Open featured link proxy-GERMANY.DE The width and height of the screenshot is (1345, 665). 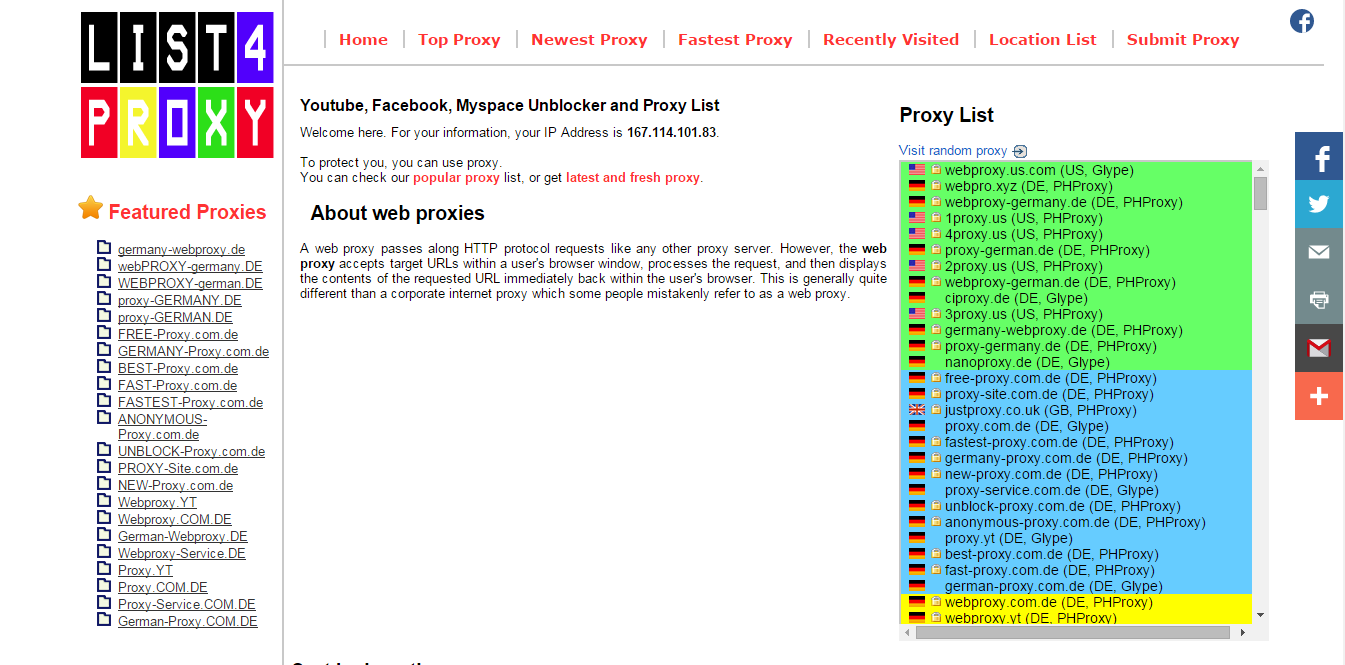179,301
